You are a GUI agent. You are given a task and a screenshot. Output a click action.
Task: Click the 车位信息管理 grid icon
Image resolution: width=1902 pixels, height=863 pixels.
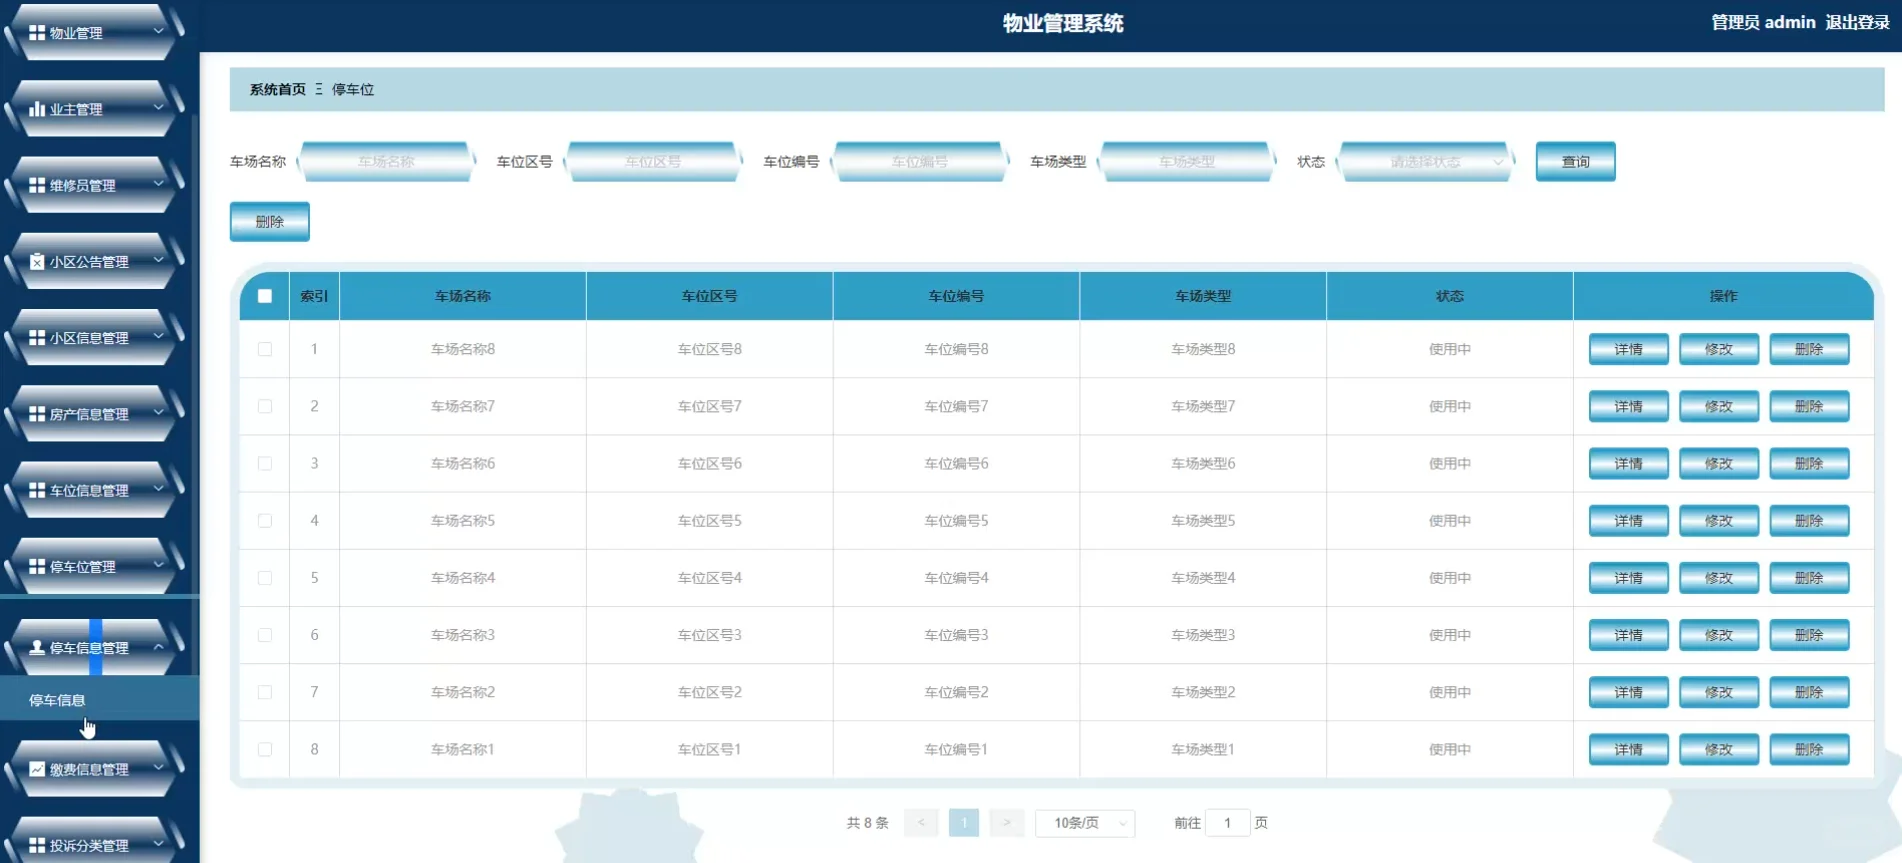point(37,490)
